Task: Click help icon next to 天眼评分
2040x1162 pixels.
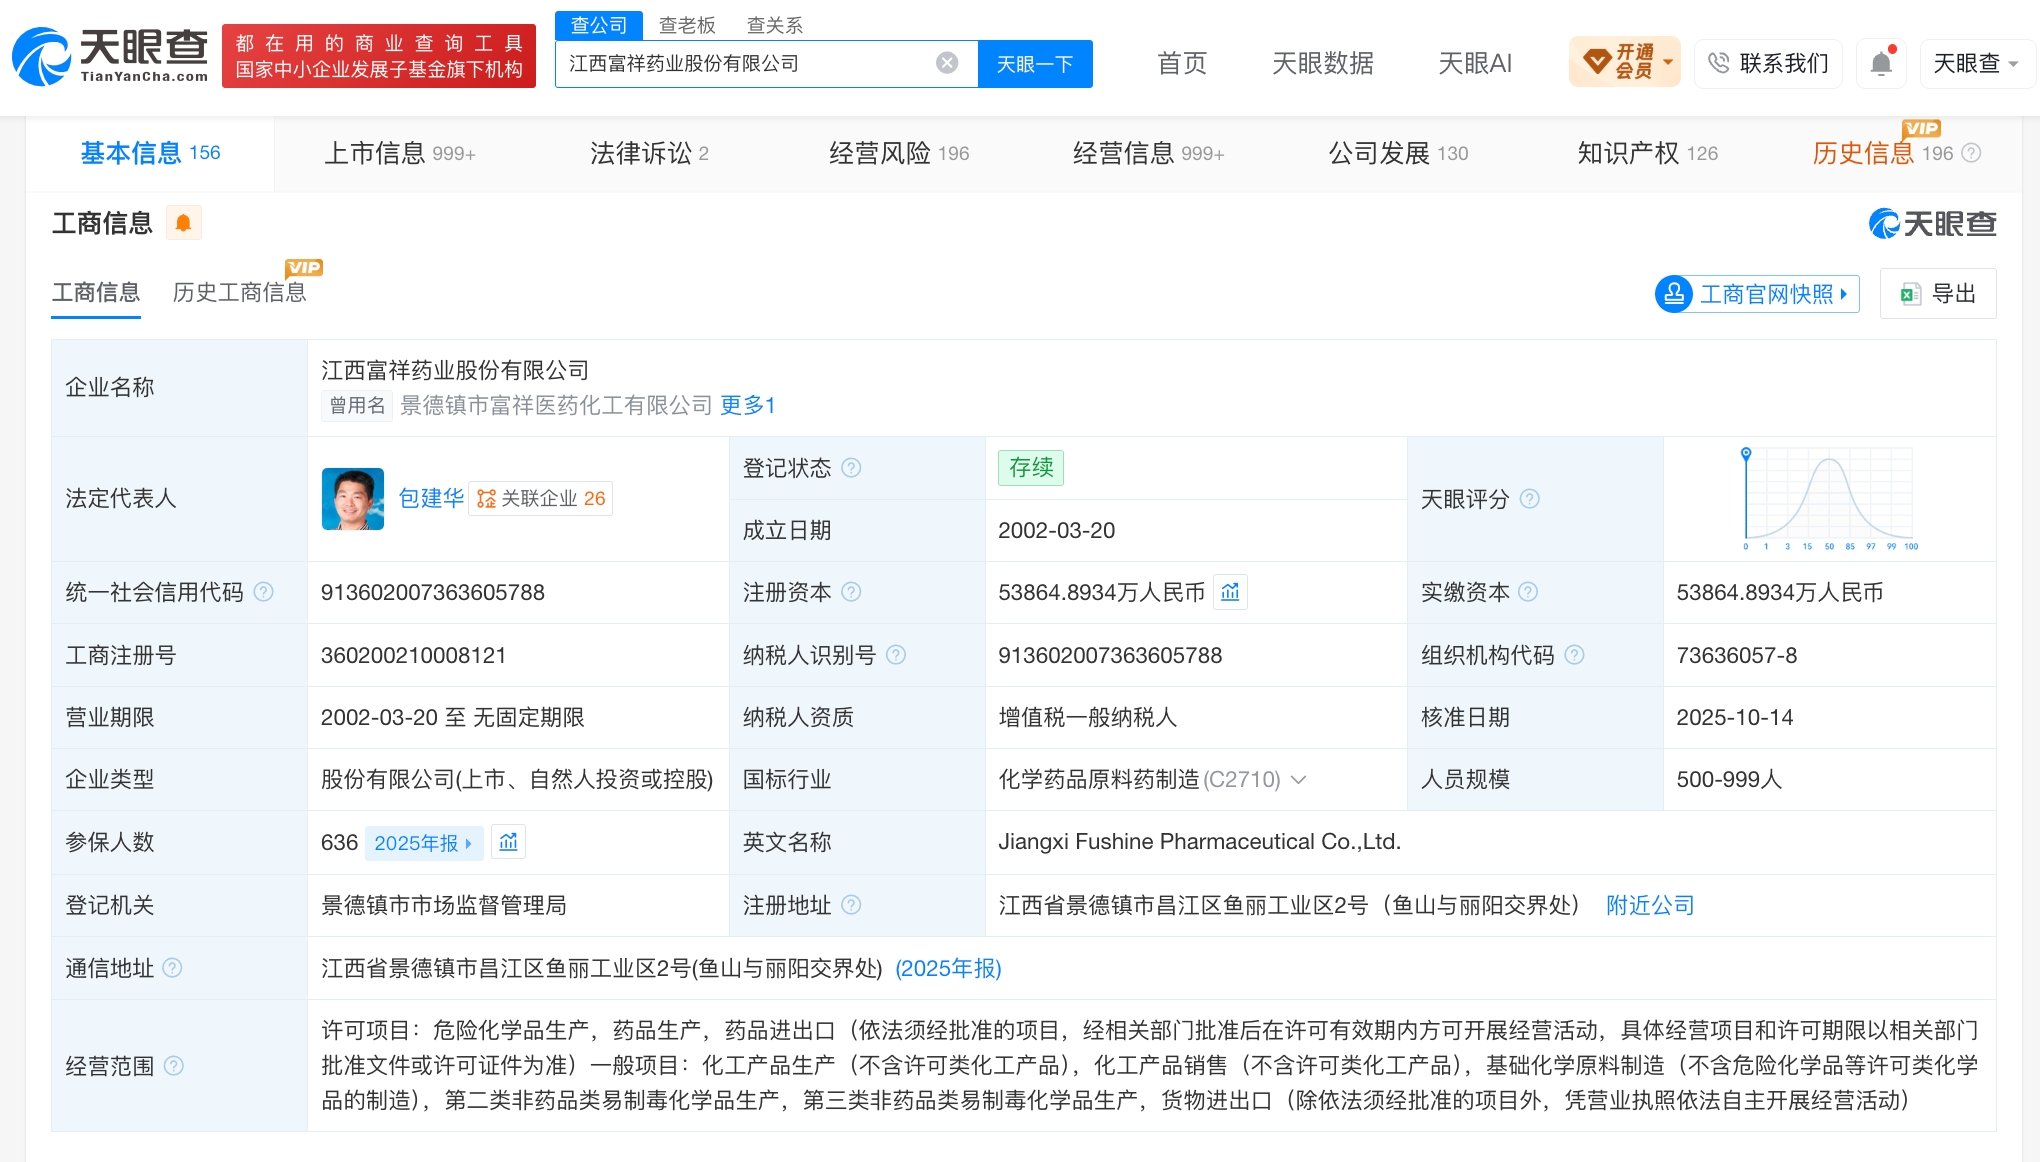Action: [1529, 499]
